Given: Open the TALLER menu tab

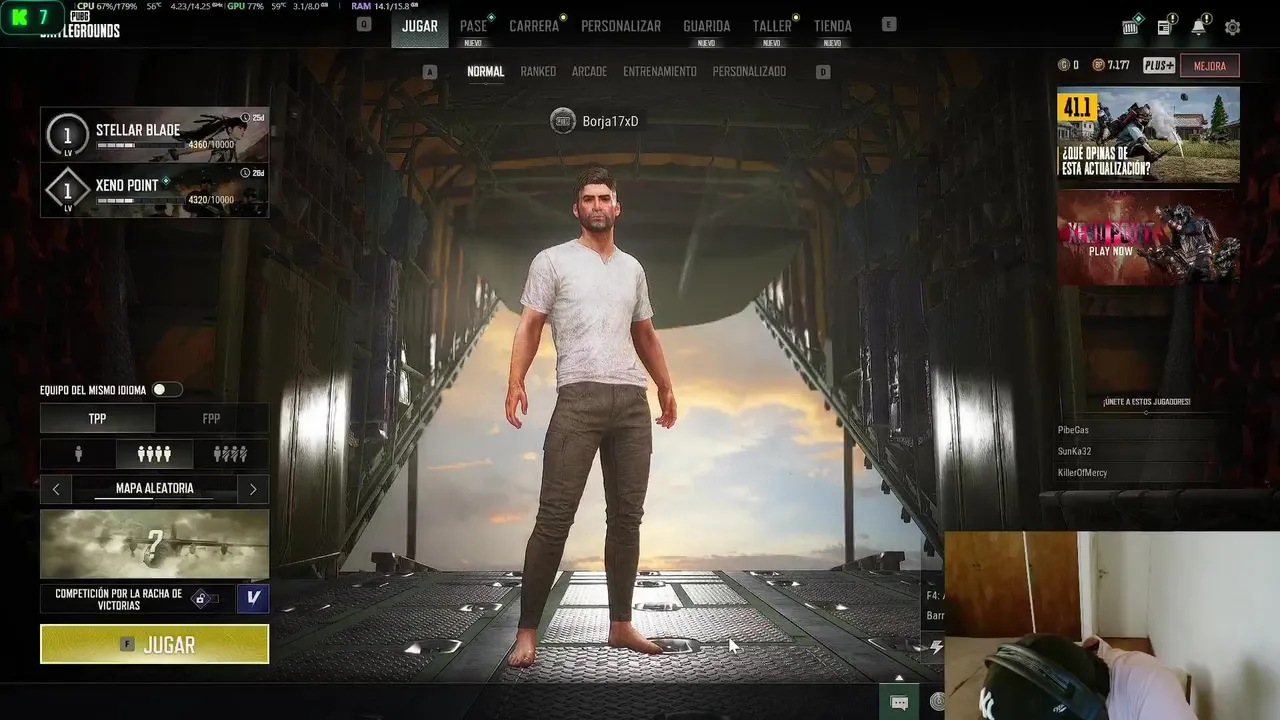Looking at the screenshot, I should coord(772,27).
